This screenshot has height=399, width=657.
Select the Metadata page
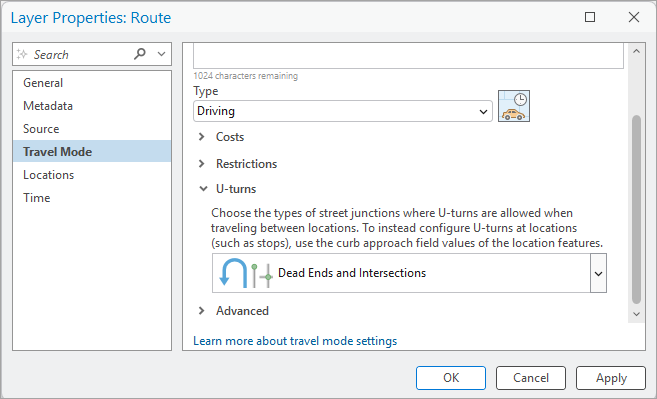(x=92, y=106)
